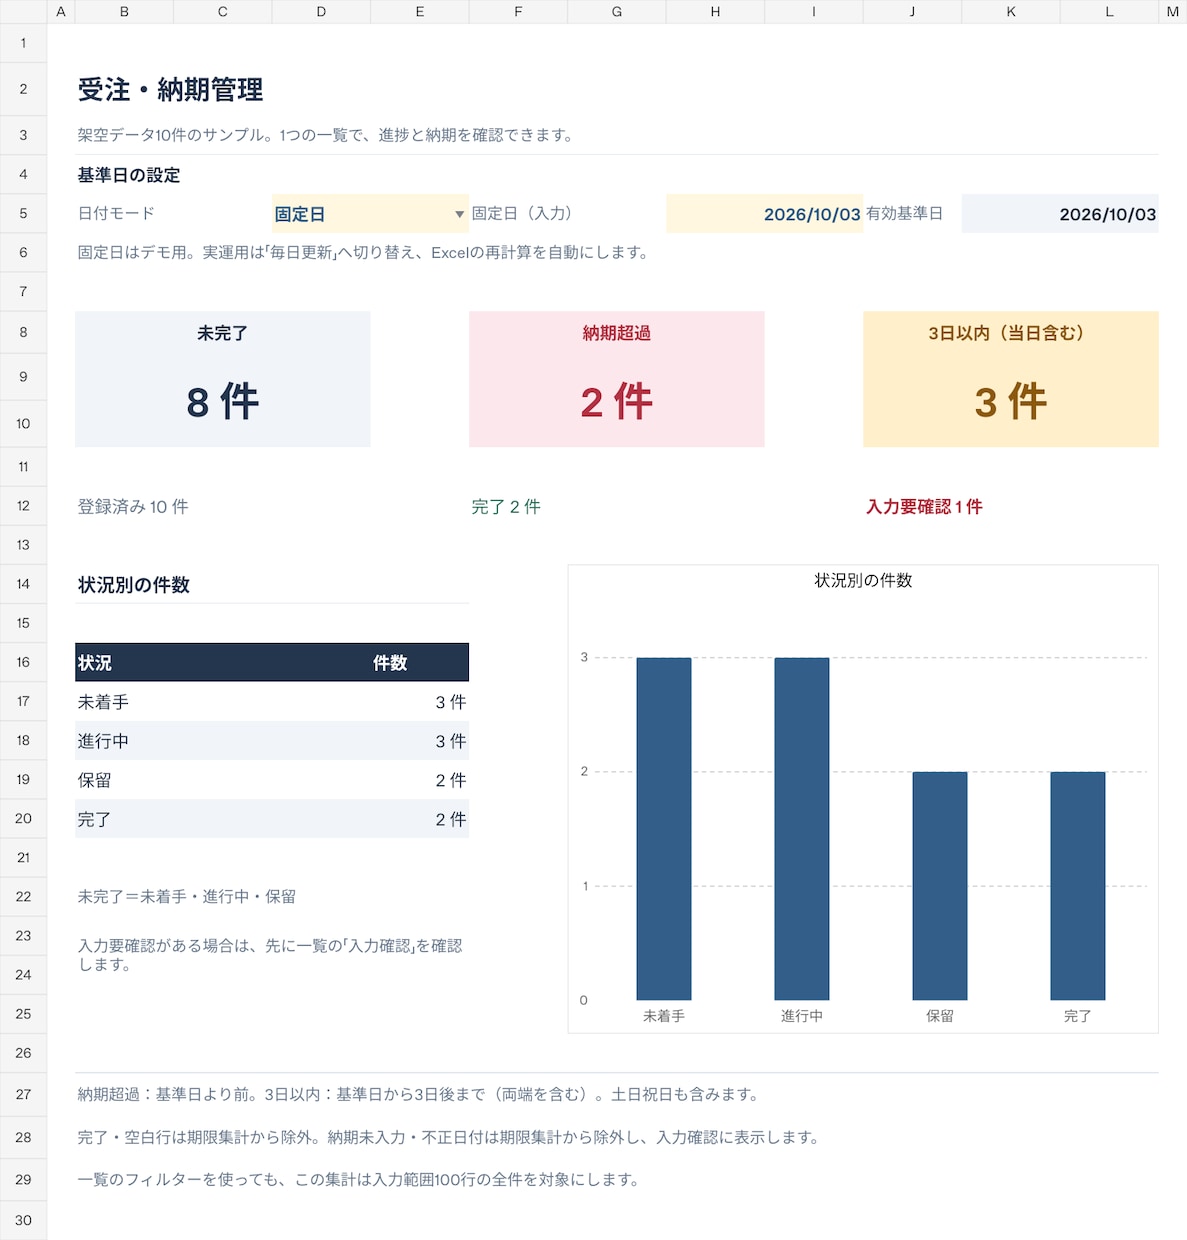
Task: Click the 登録済み 10 件 text
Action: click(133, 507)
